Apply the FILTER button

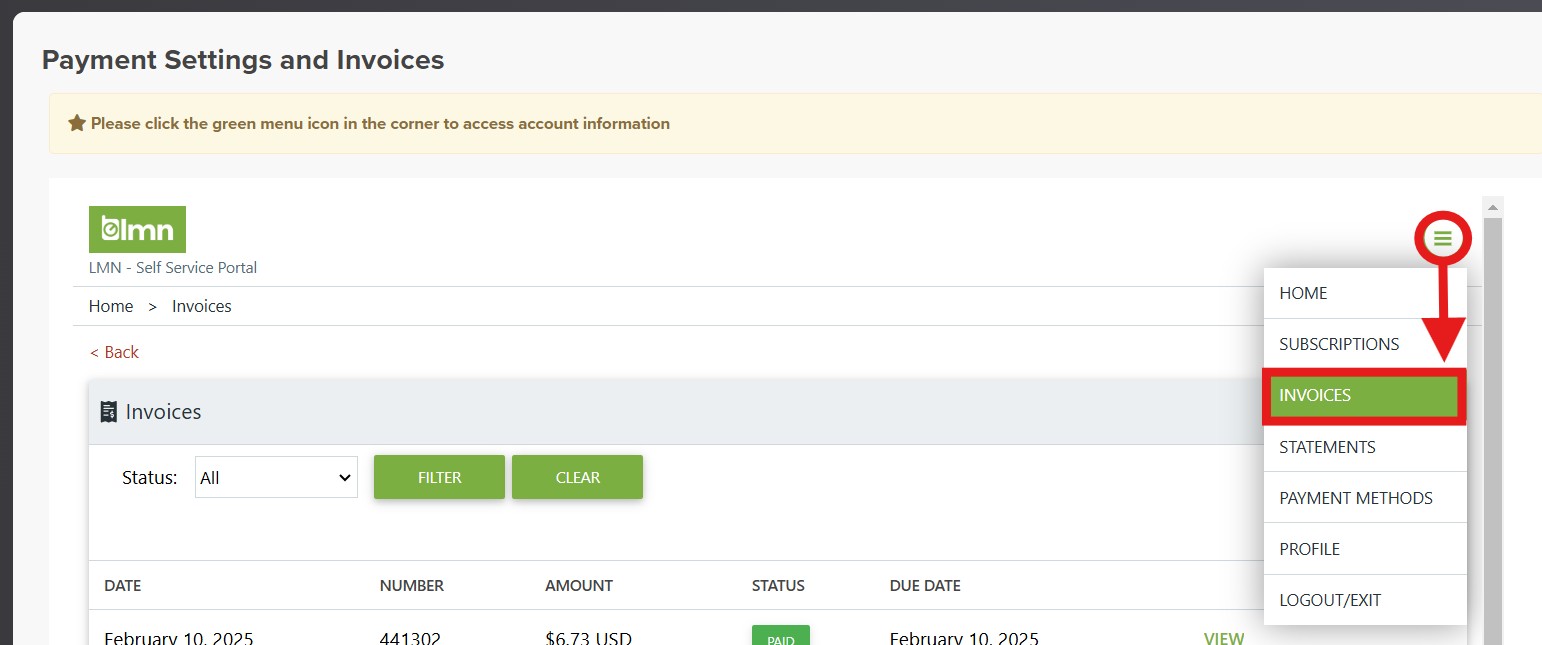pyautogui.click(x=439, y=477)
